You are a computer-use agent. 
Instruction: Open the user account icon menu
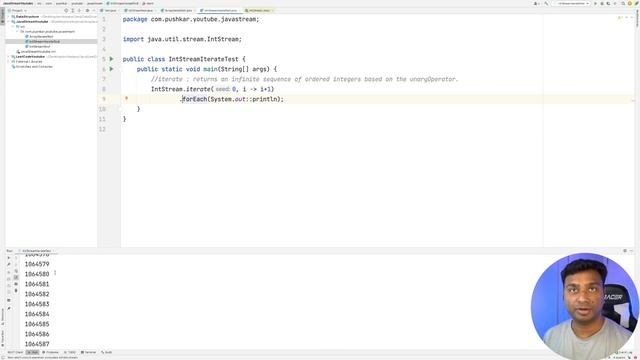tap(536, 3)
